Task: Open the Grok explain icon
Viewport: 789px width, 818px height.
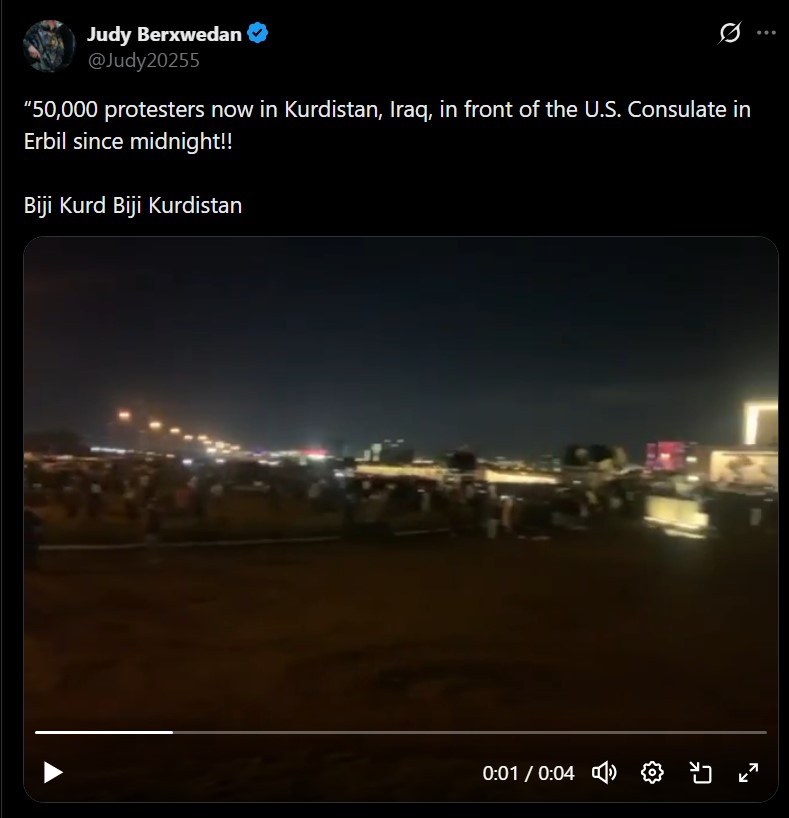Action: pos(729,33)
